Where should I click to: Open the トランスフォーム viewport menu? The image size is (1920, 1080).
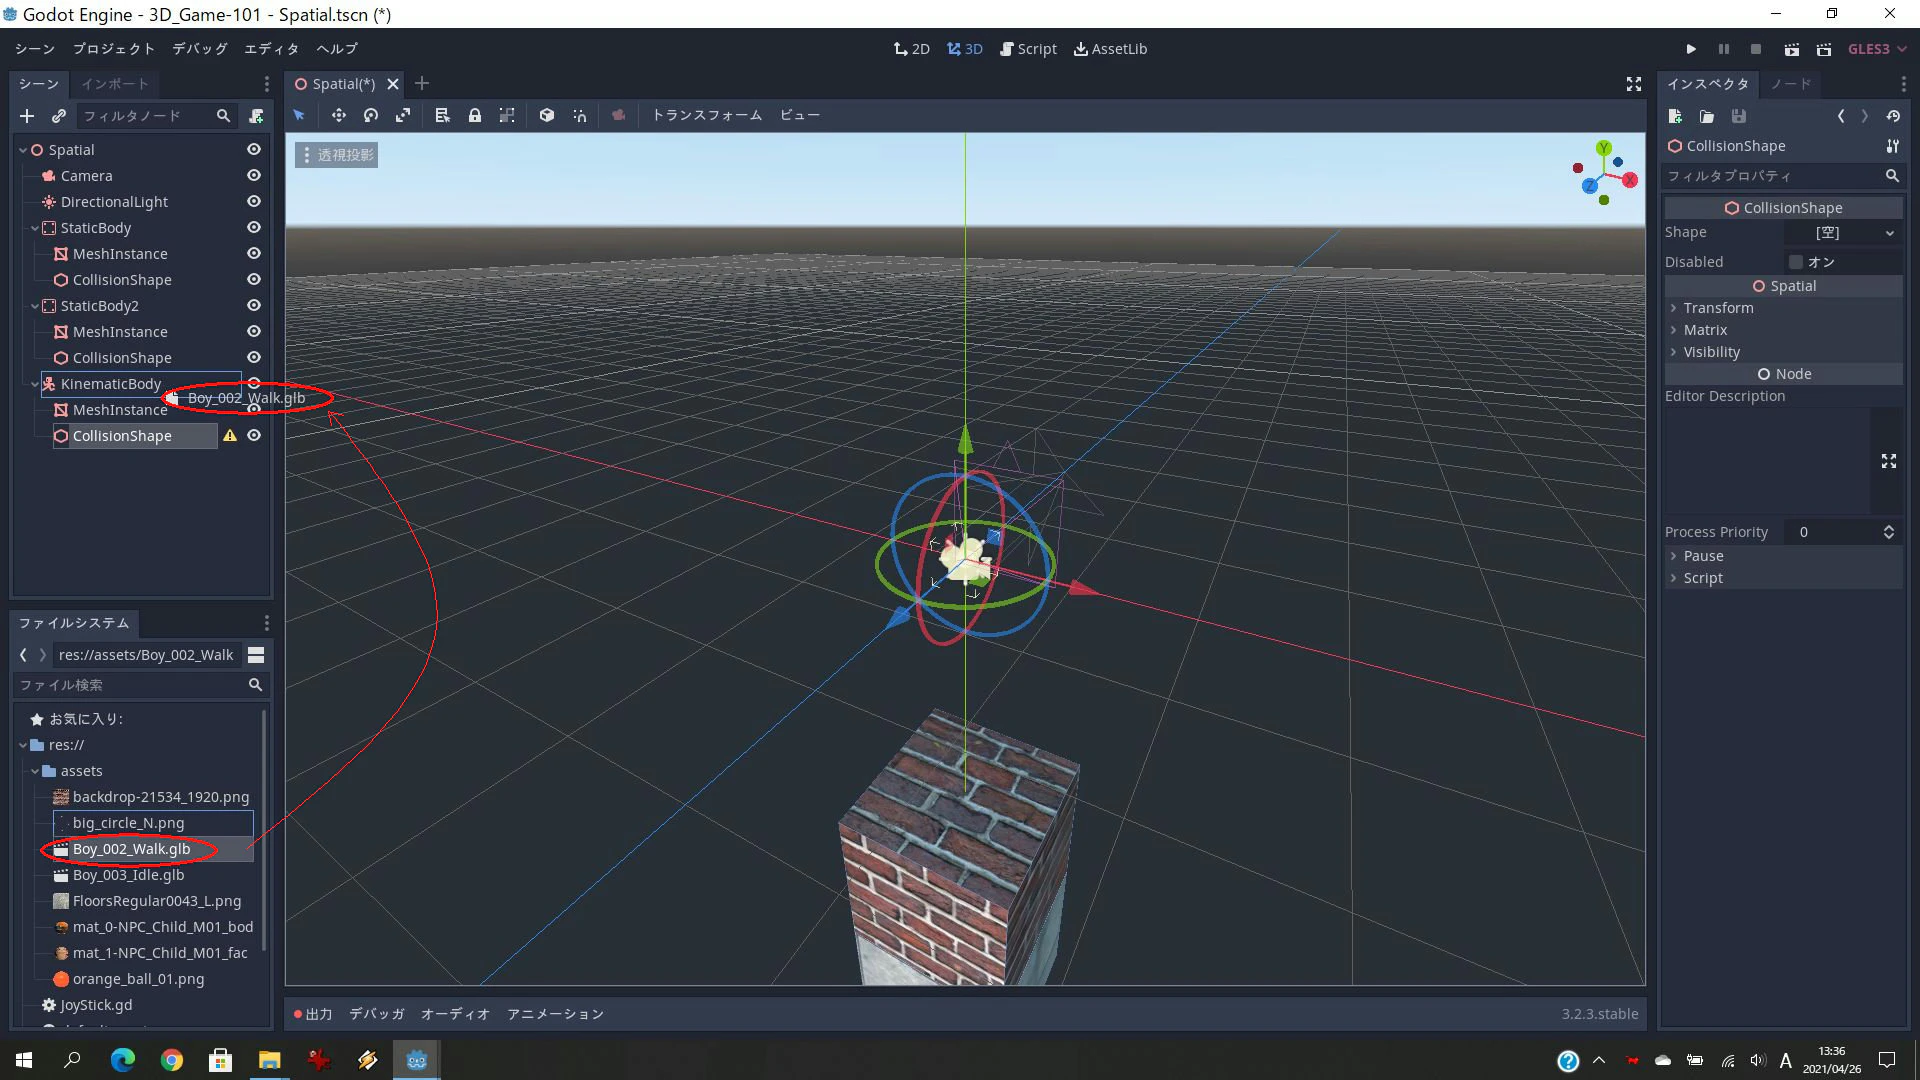pyautogui.click(x=707, y=115)
